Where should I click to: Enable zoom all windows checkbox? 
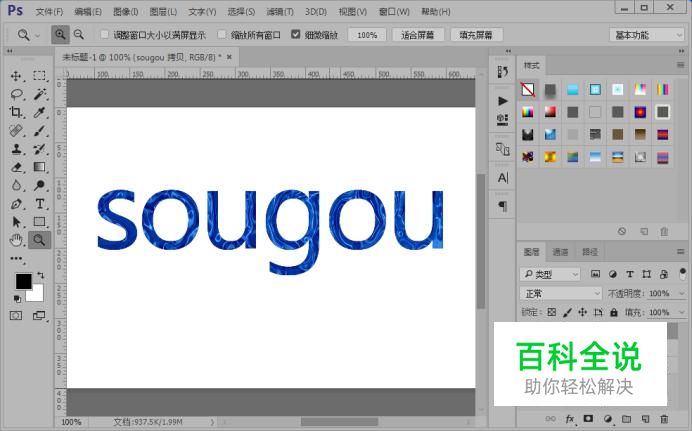[222, 34]
